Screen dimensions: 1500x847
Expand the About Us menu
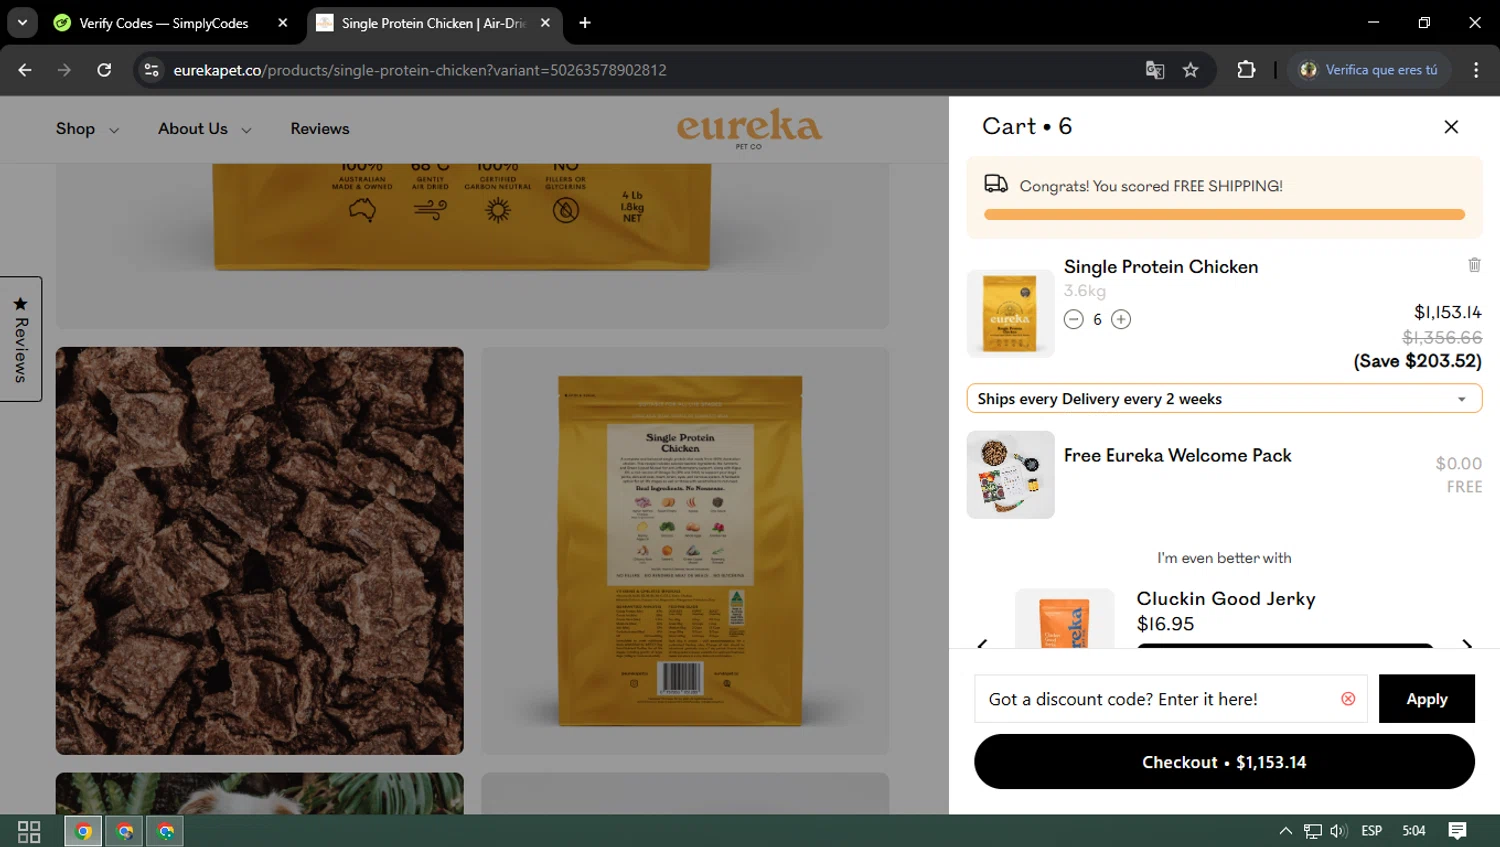[x=204, y=129]
